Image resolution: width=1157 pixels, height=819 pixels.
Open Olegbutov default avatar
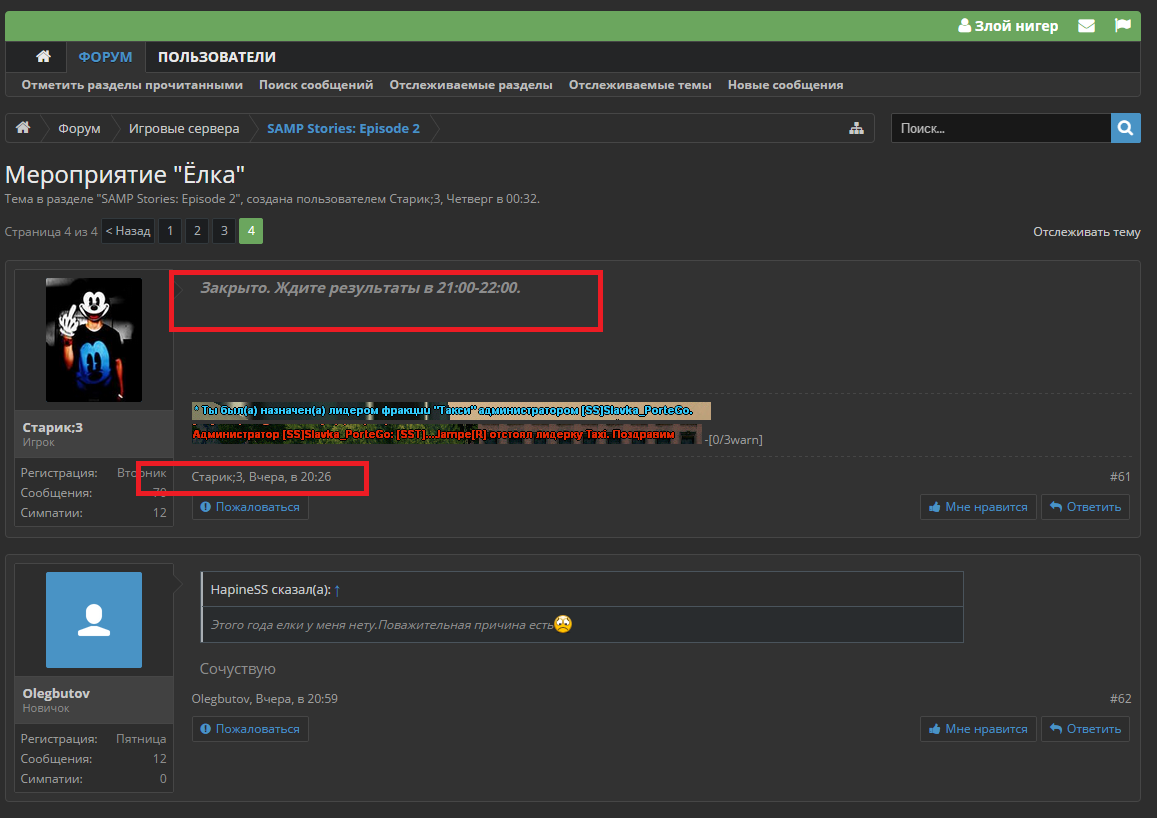pyautogui.click(x=94, y=620)
